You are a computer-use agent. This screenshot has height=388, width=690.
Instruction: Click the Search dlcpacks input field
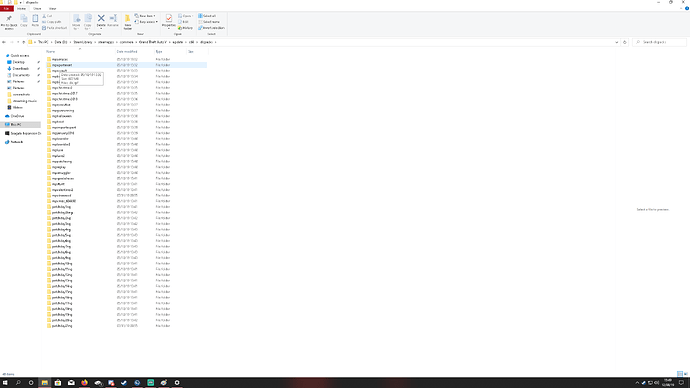pos(660,42)
